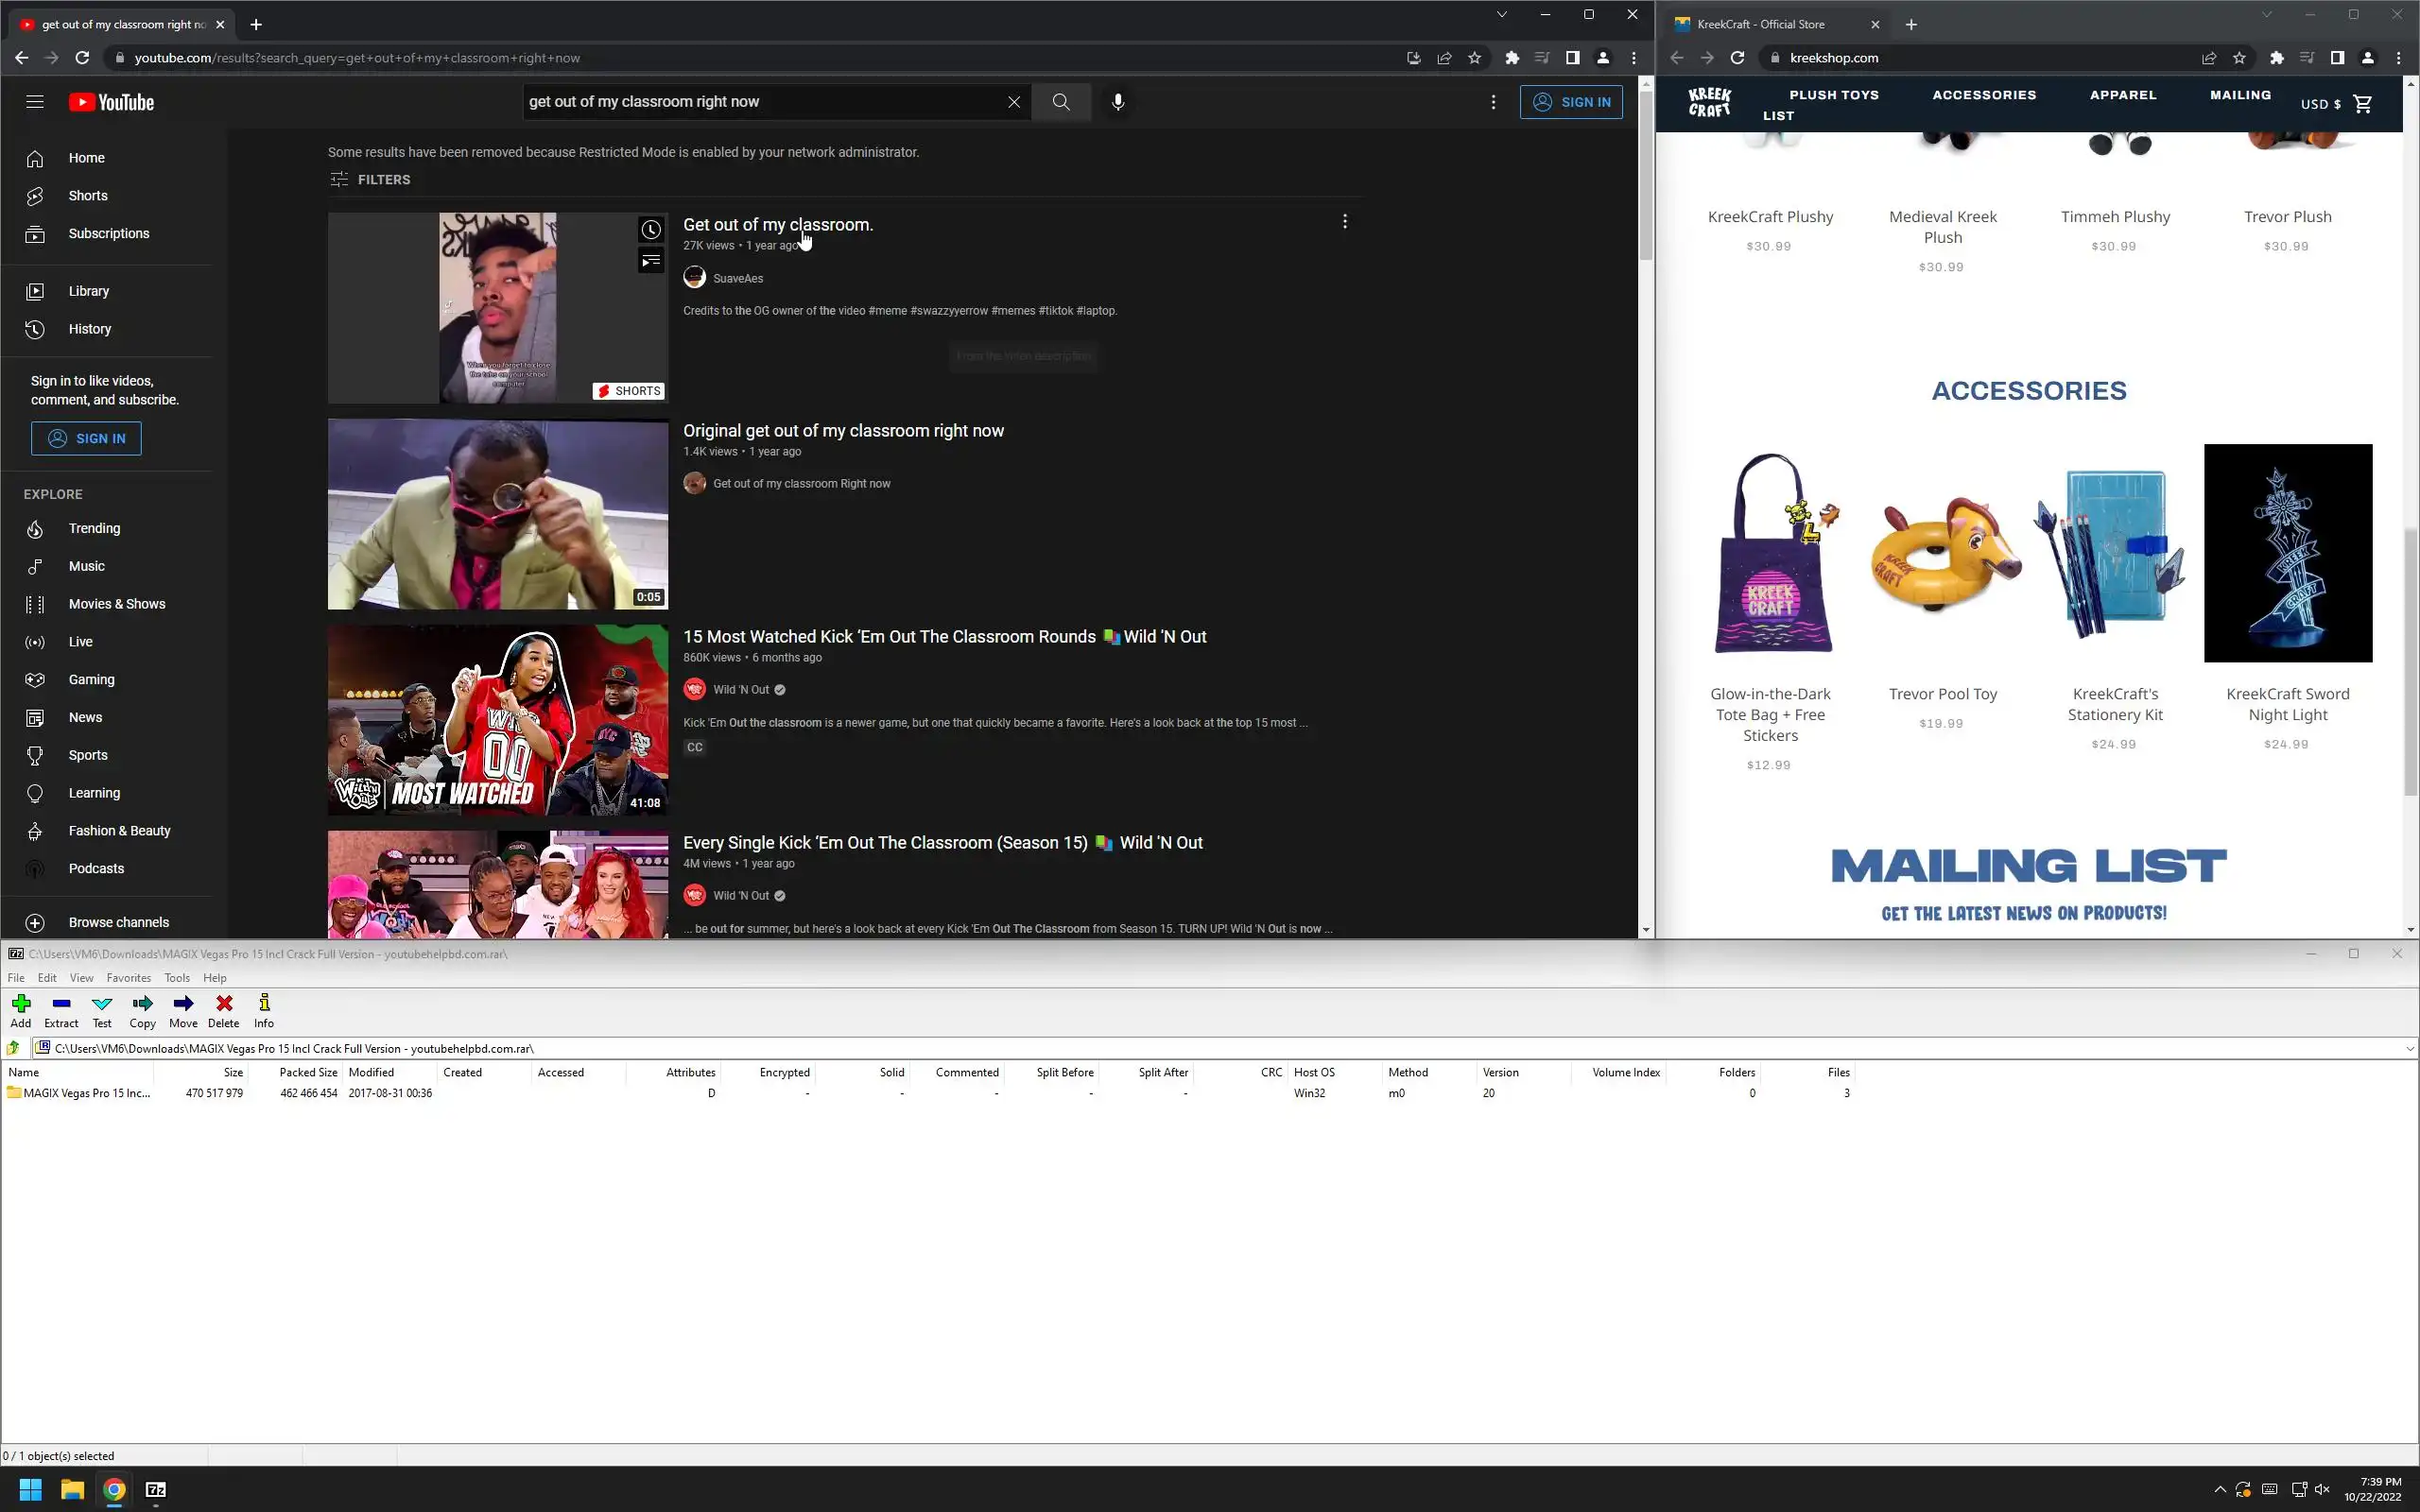
Task: Open the Tools menu in 7-Zip
Action: (177, 978)
